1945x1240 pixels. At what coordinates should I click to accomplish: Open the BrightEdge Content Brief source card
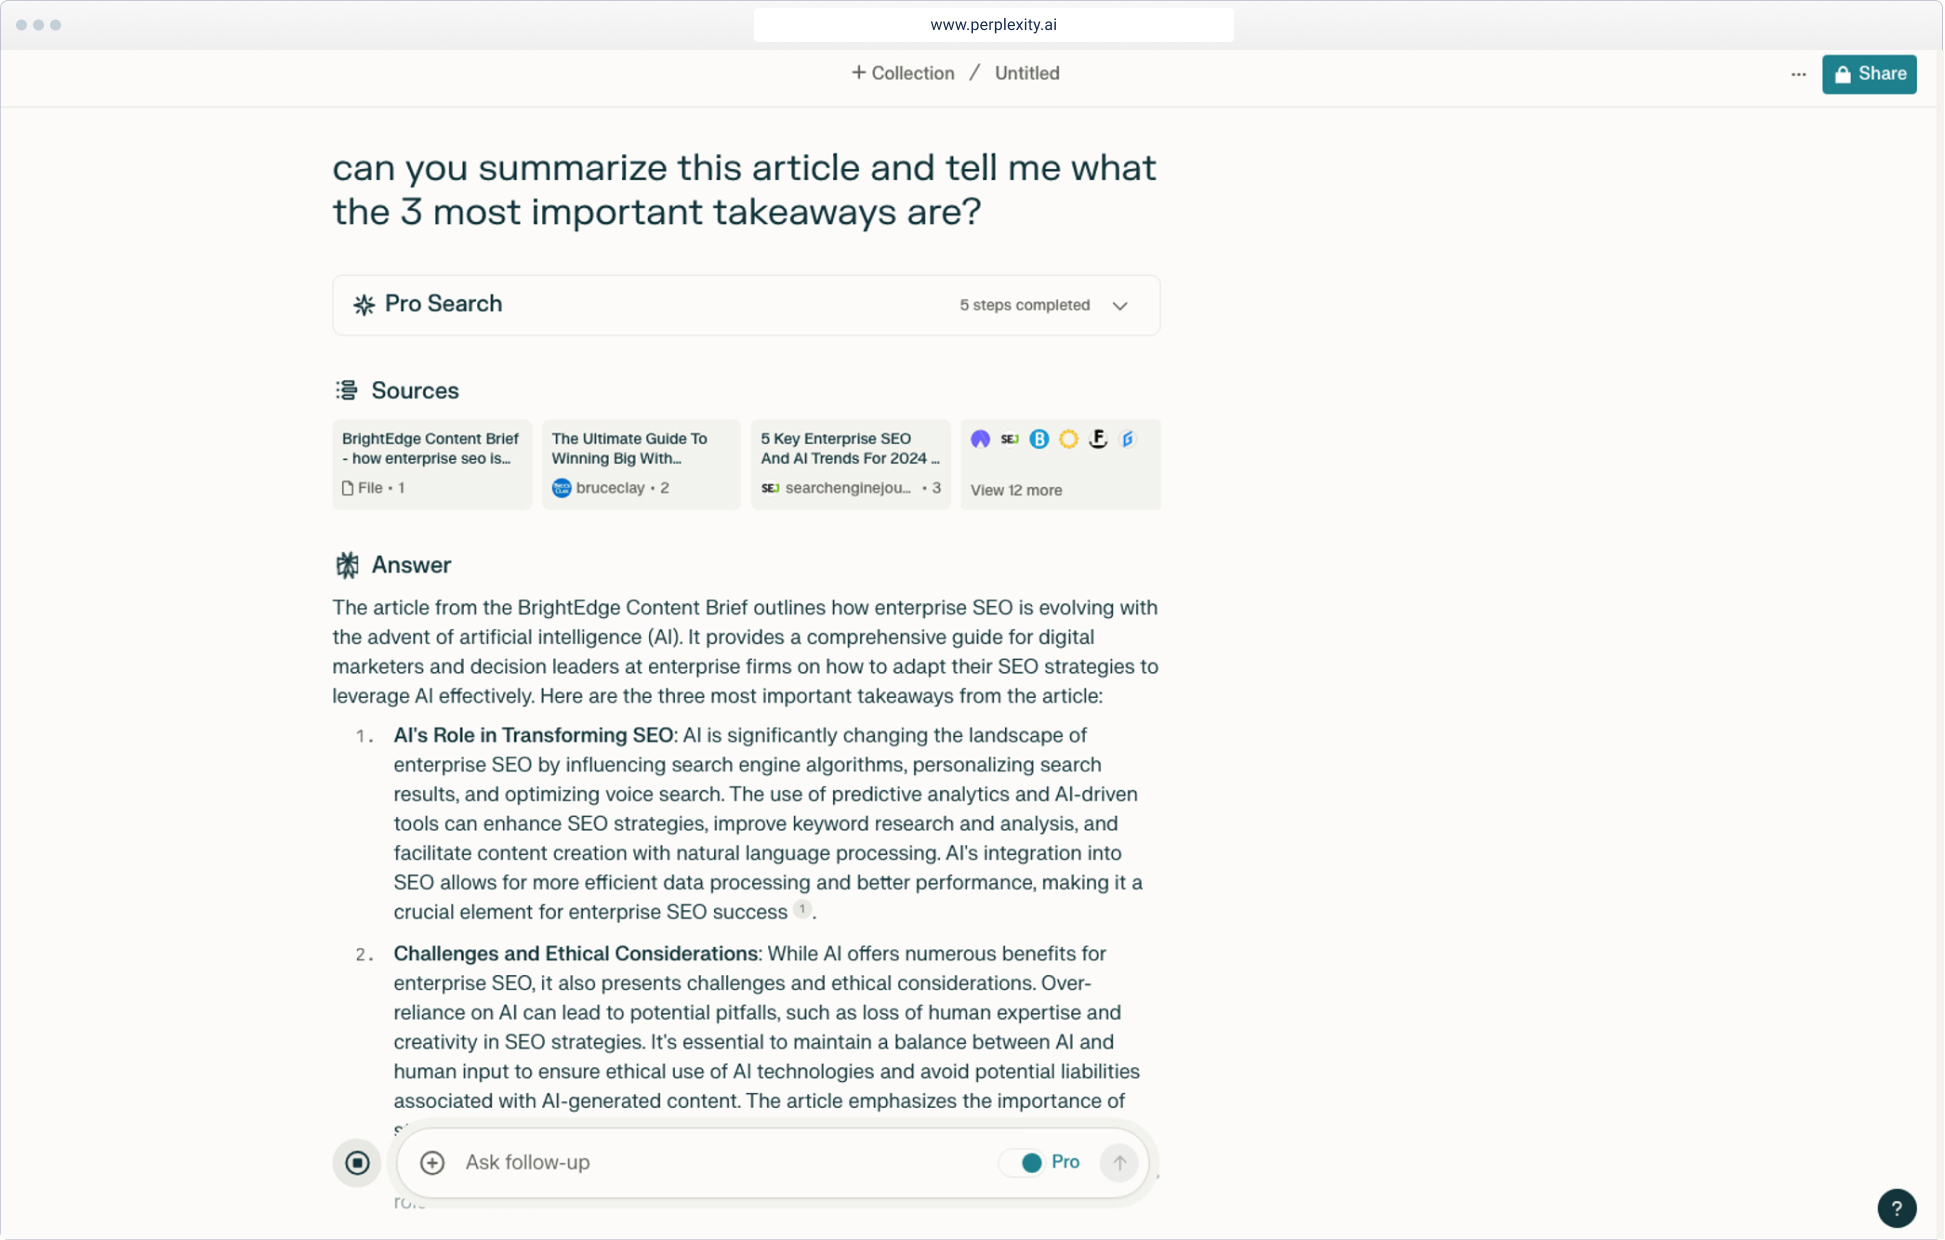pos(431,464)
